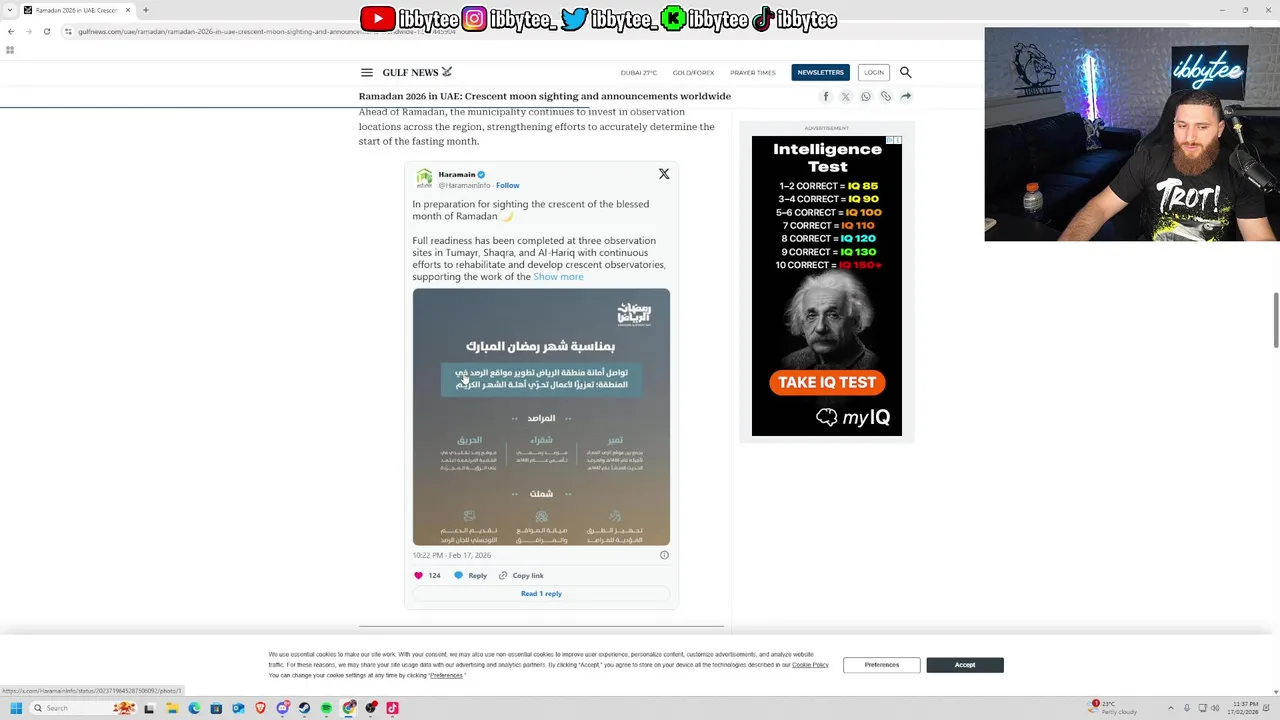Open Microsoft Store from the taskbar
1280x720 pixels.
coord(216,708)
